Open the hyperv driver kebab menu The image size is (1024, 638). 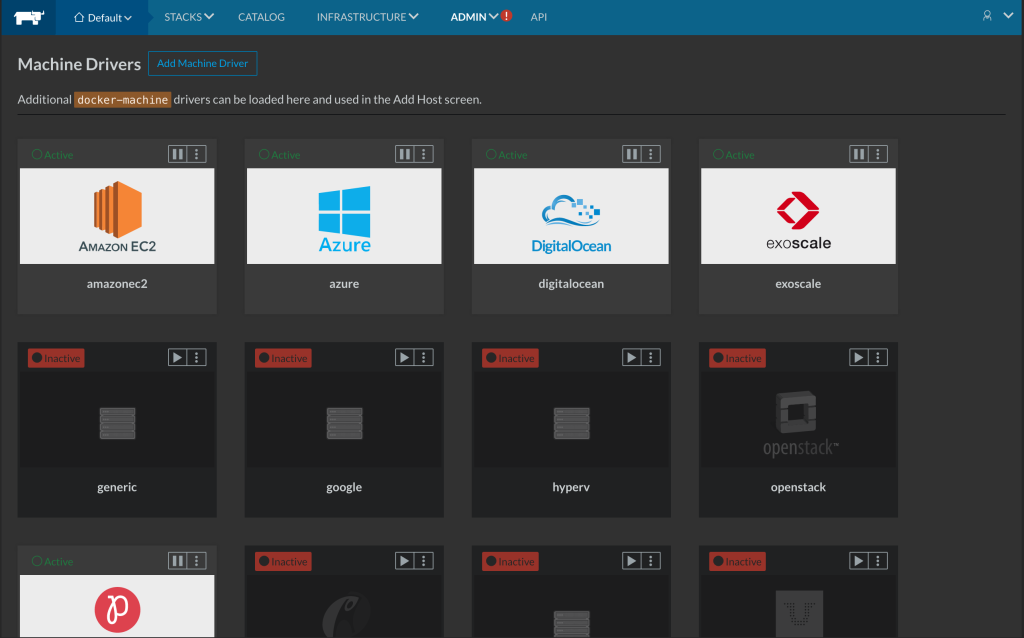coord(652,357)
